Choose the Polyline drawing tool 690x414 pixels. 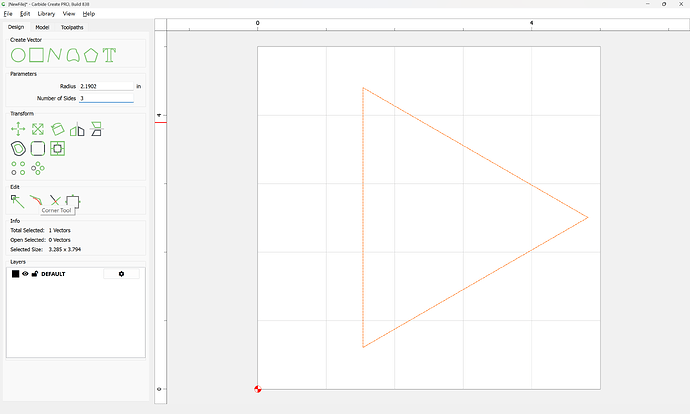[54, 54]
